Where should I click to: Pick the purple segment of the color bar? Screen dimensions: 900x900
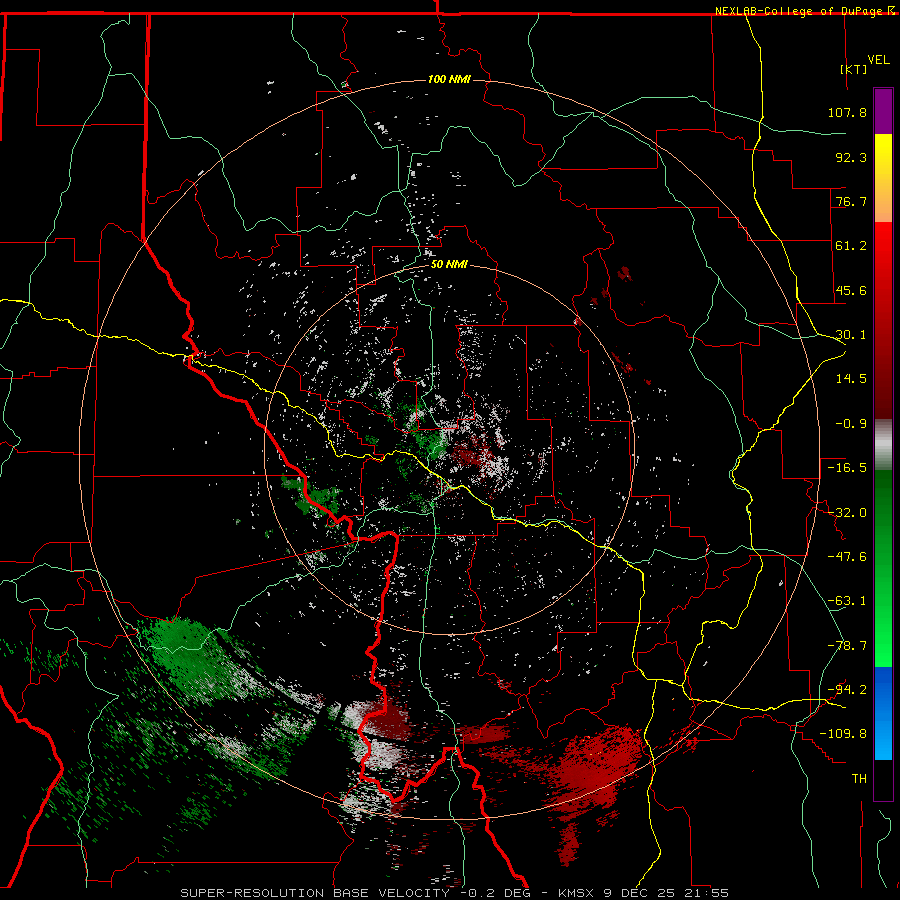coord(883,111)
